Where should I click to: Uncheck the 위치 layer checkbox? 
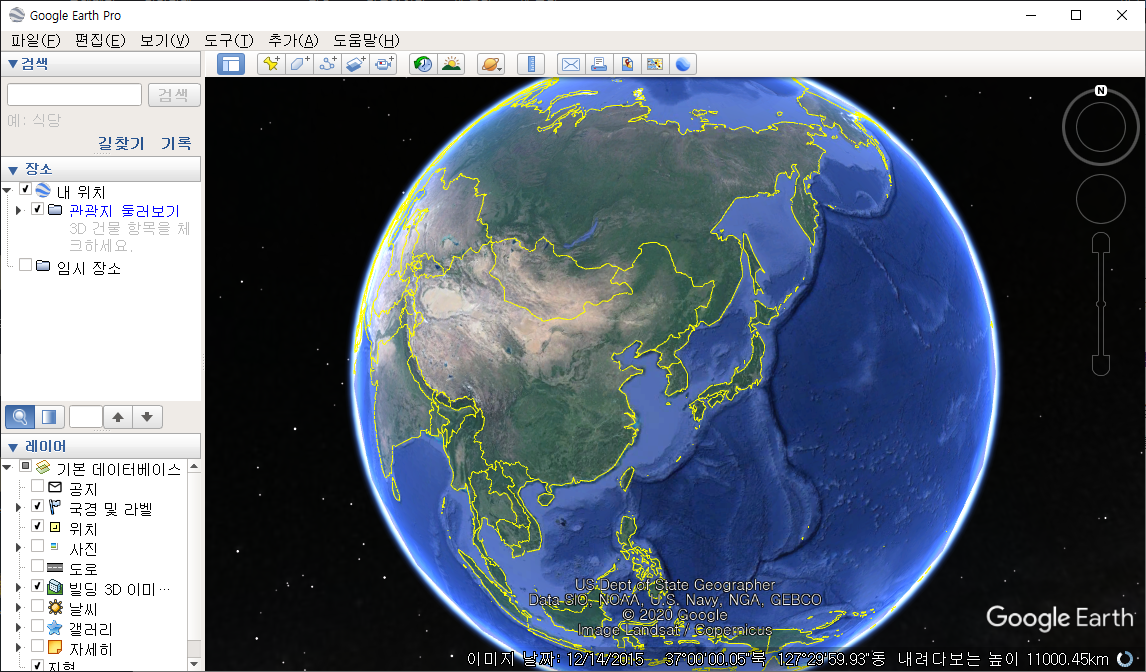click(37, 526)
